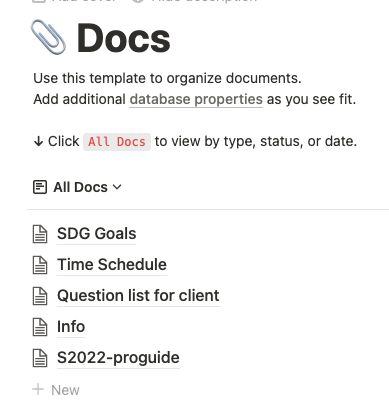Open Question list for client page

pos(138,296)
